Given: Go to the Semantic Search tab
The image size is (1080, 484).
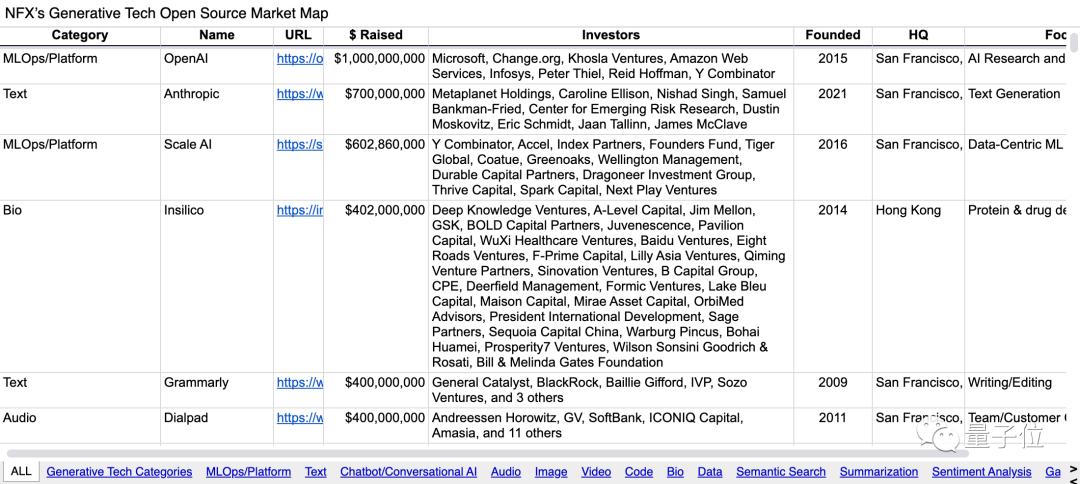Looking at the screenshot, I should pos(780,471).
